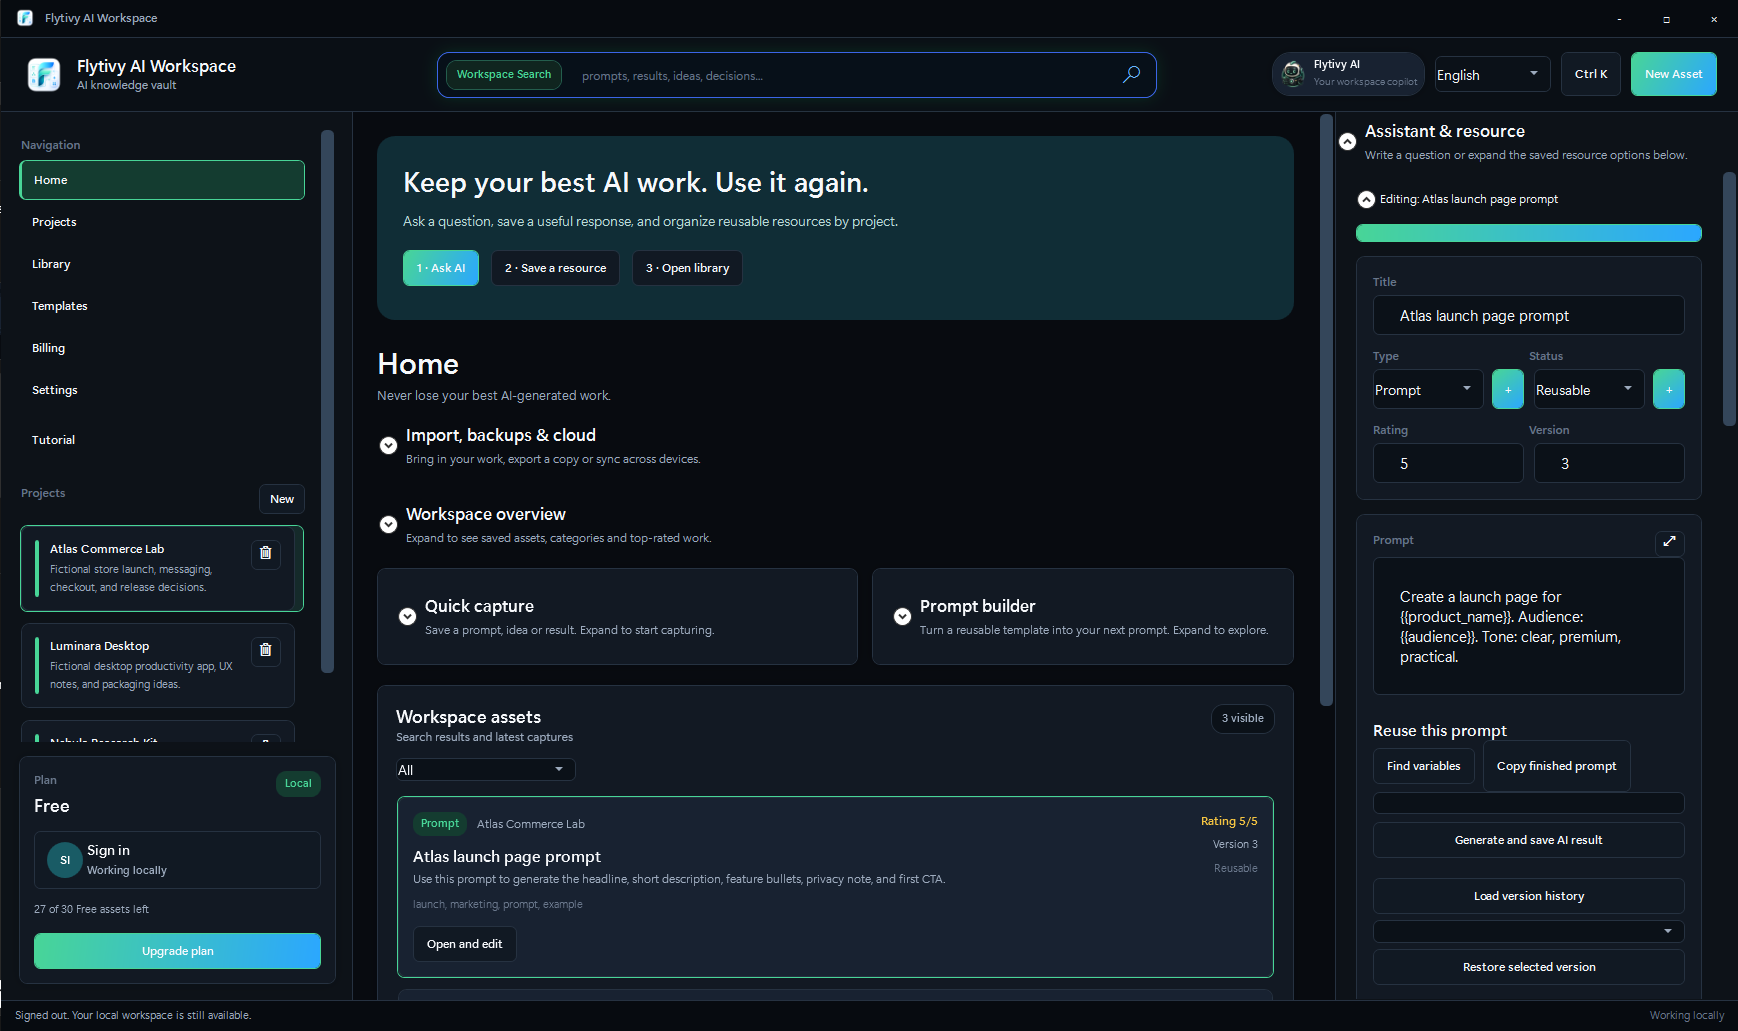The width and height of the screenshot is (1738, 1031).
Task: Add a new Type with the plus button
Action: pyautogui.click(x=1508, y=389)
